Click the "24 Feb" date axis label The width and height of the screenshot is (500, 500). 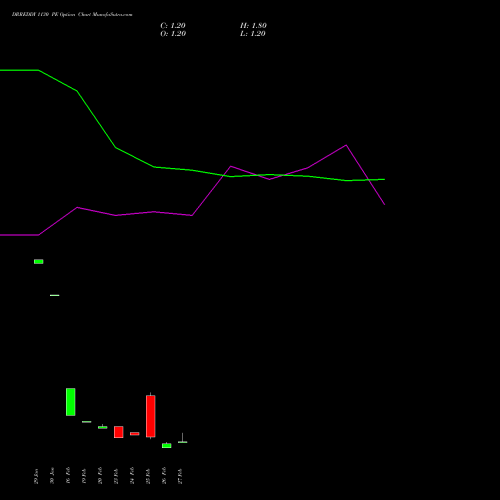pyautogui.click(x=132, y=476)
